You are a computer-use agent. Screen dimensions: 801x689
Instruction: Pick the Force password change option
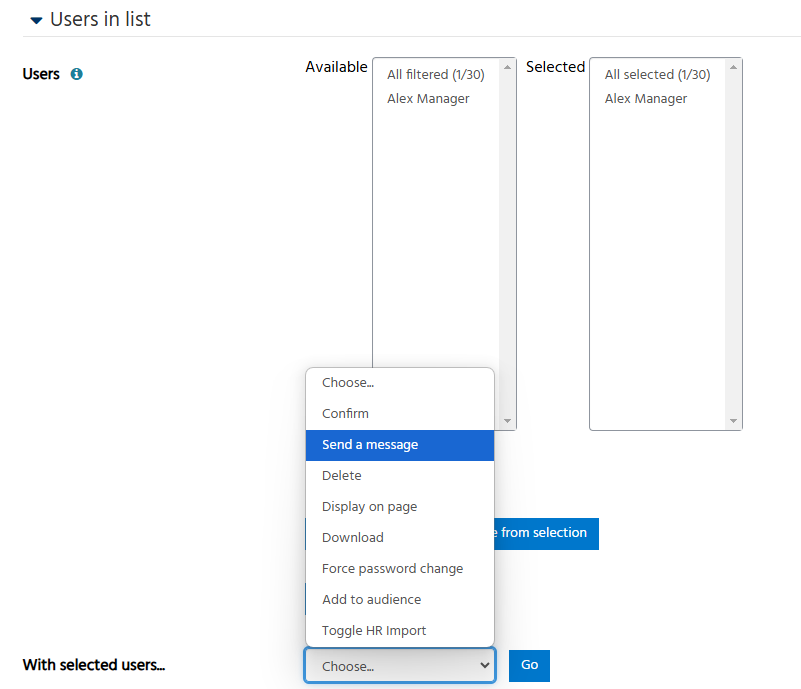392,569
